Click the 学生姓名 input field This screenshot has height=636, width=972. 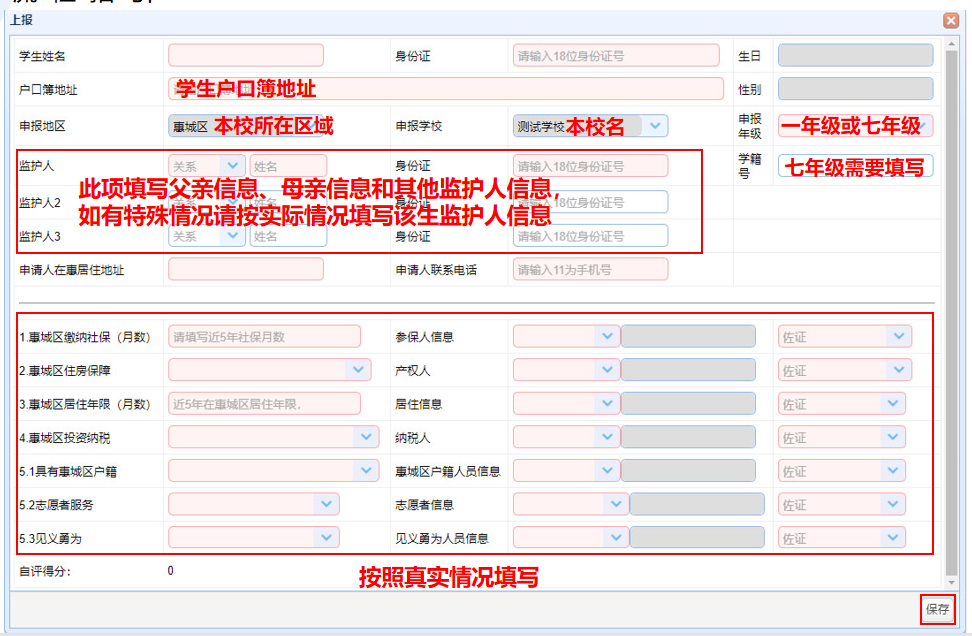246,56
